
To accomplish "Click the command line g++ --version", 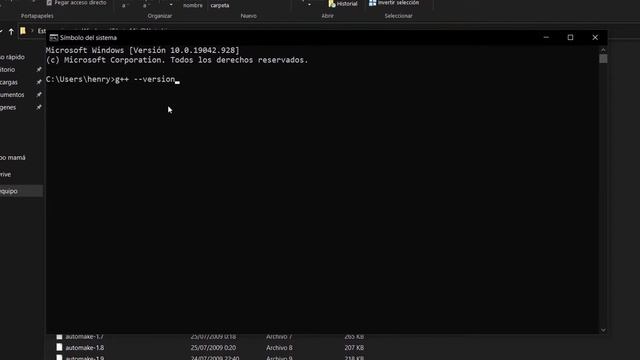I will [145, 79].
